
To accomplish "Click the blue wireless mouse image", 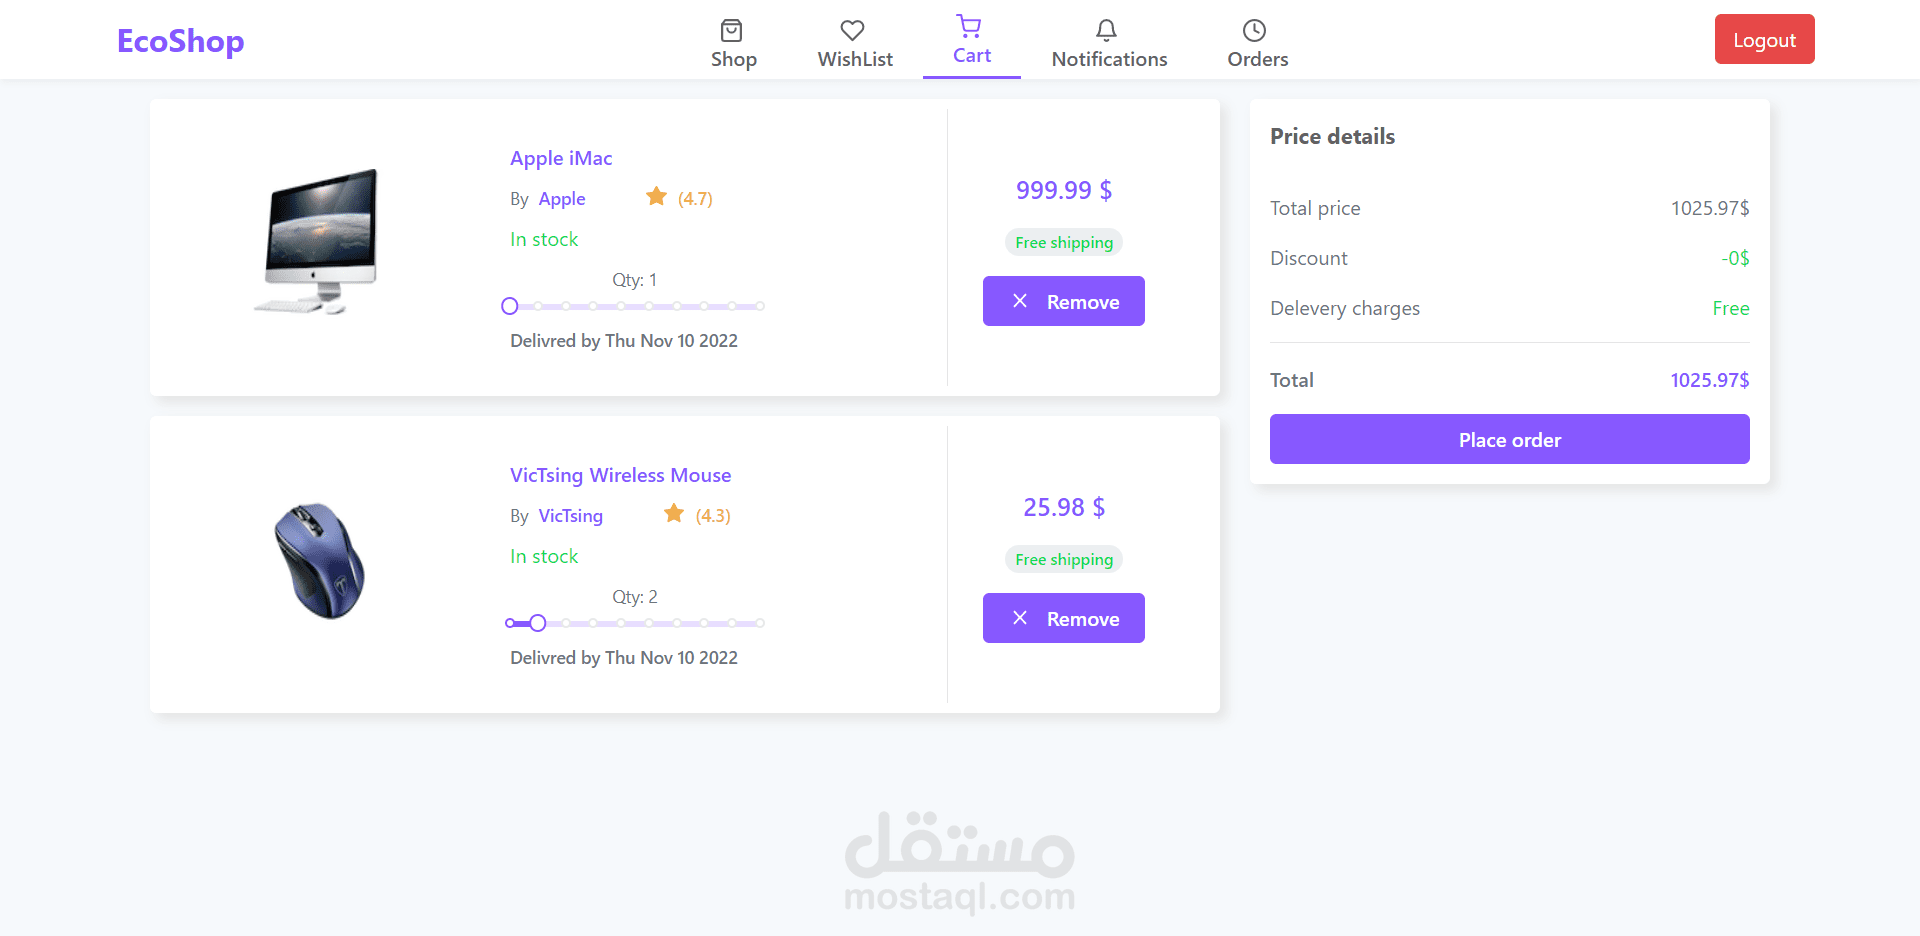I will pos(319,561).
